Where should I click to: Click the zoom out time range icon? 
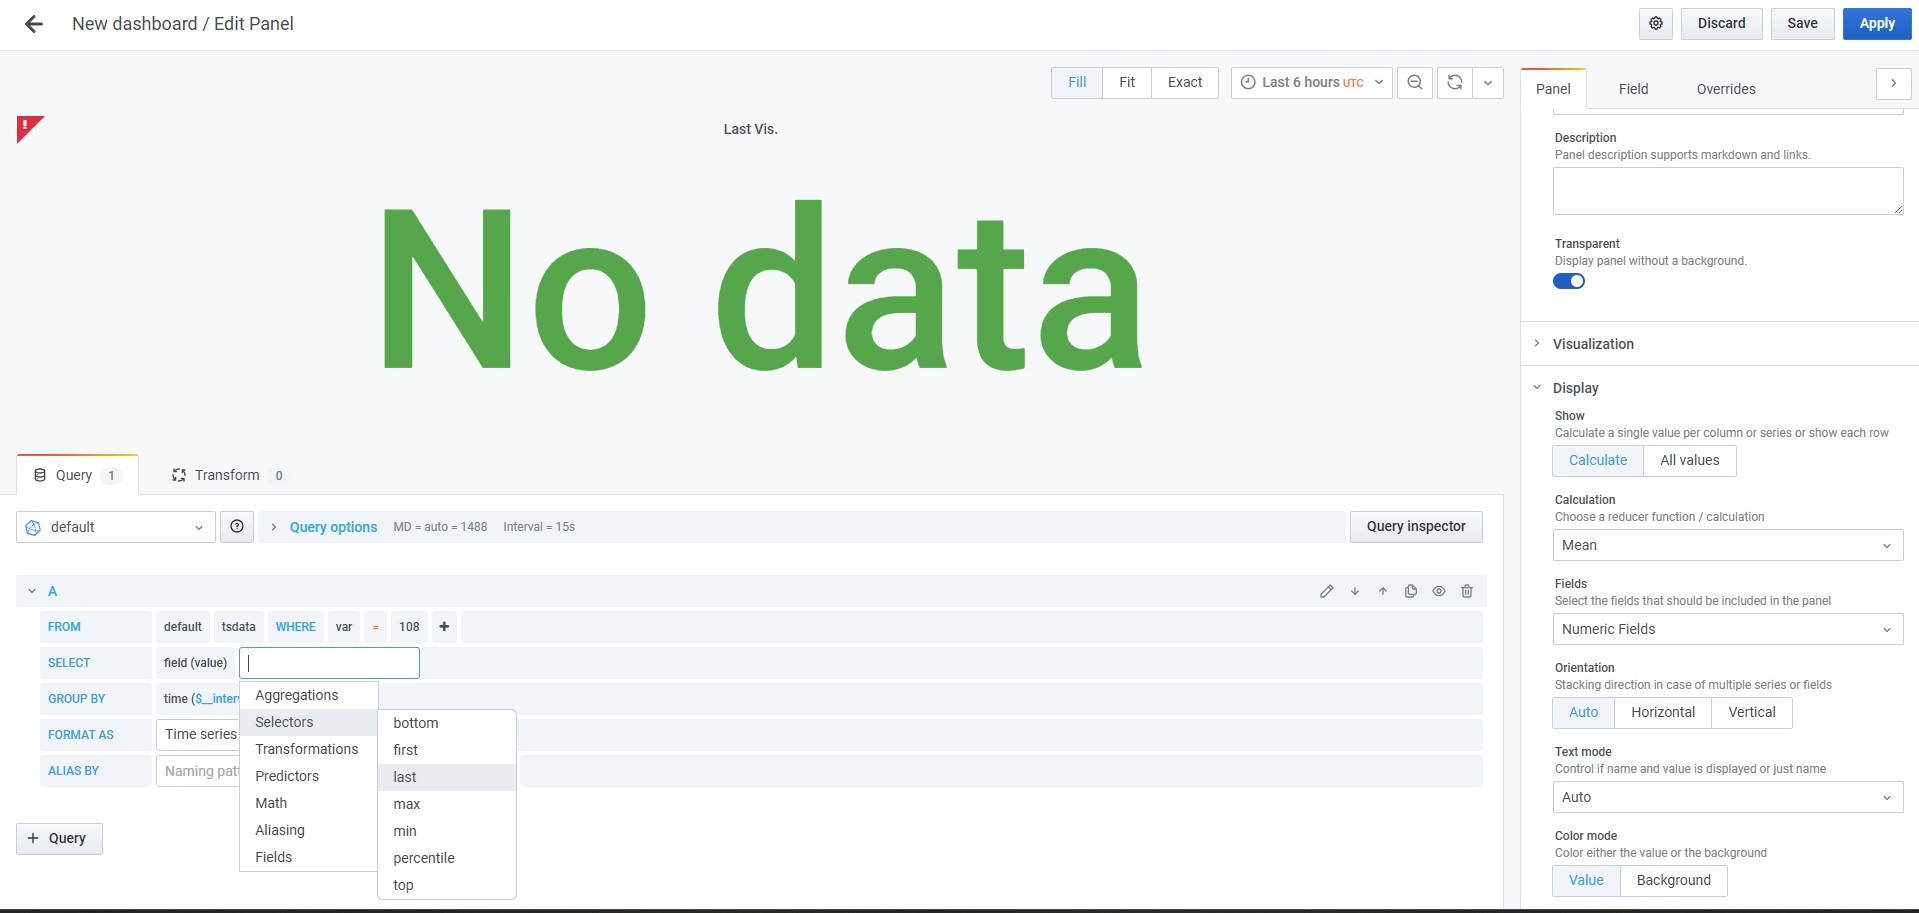[1415, 83]
